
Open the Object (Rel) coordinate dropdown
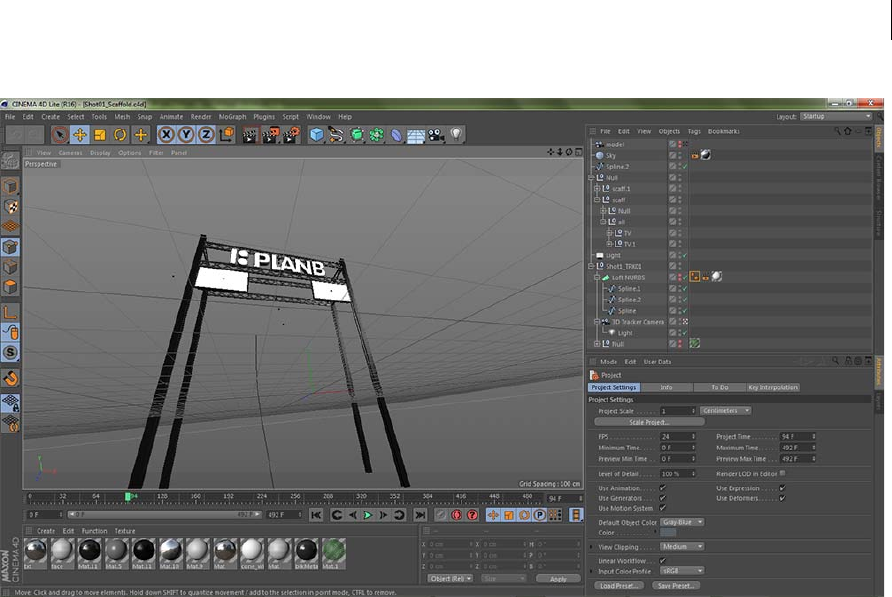pyautogui.click(x=450, y=578)
